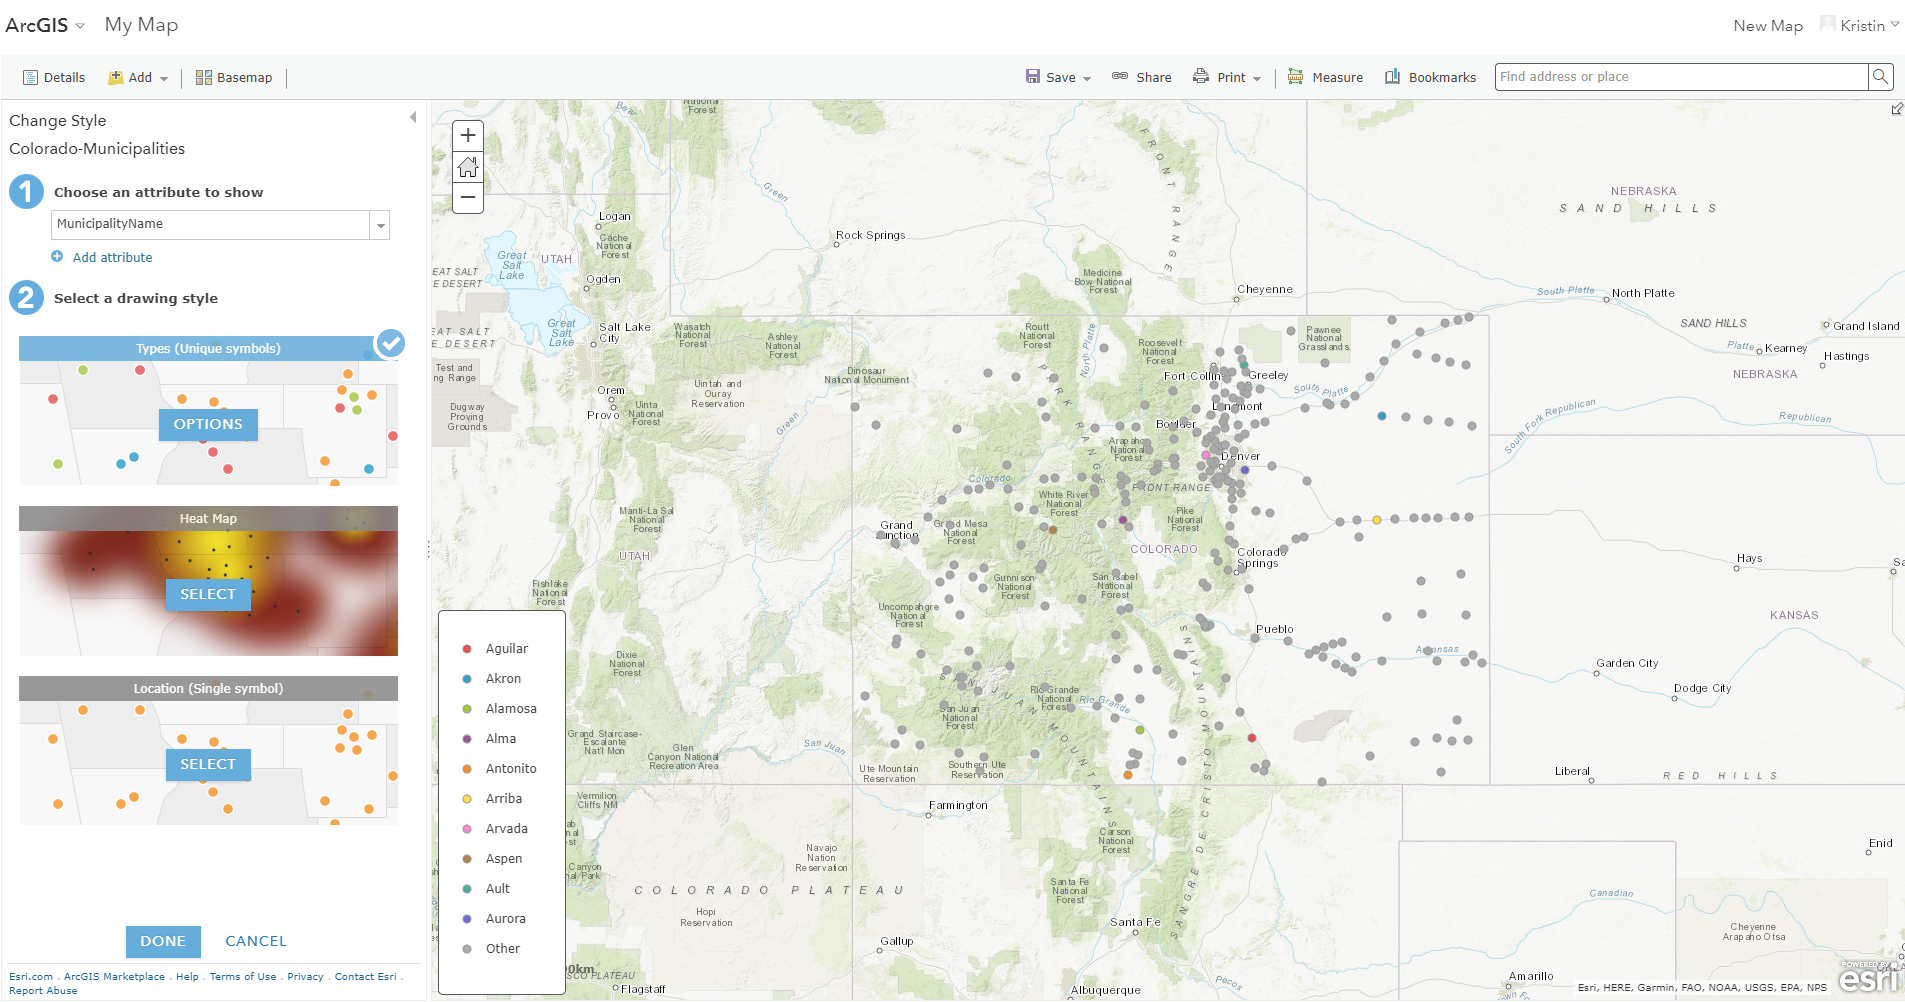Open the Measure tool
The width and height of the screenshot is (1905, 1002).
tap(1325, 77)
